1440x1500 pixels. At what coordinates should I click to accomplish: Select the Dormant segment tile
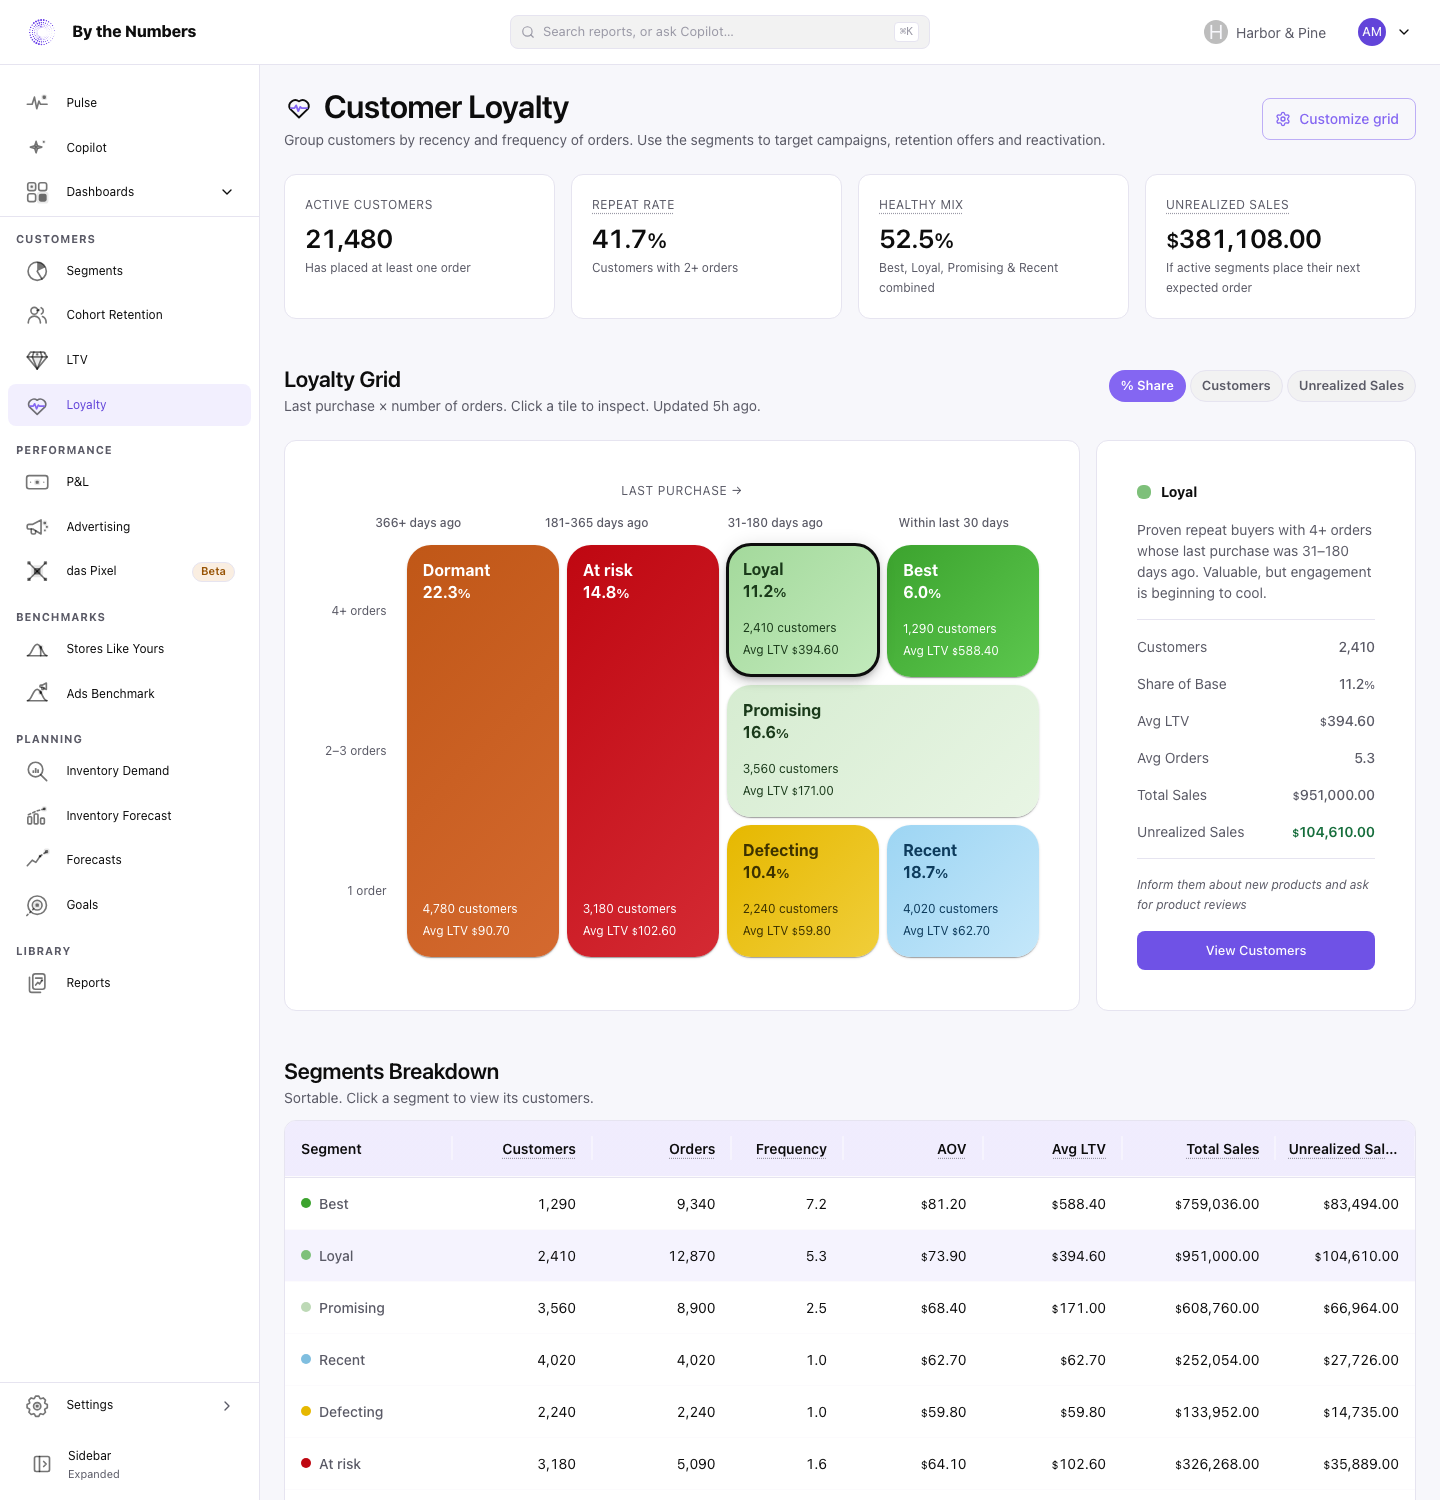[483, 751]
